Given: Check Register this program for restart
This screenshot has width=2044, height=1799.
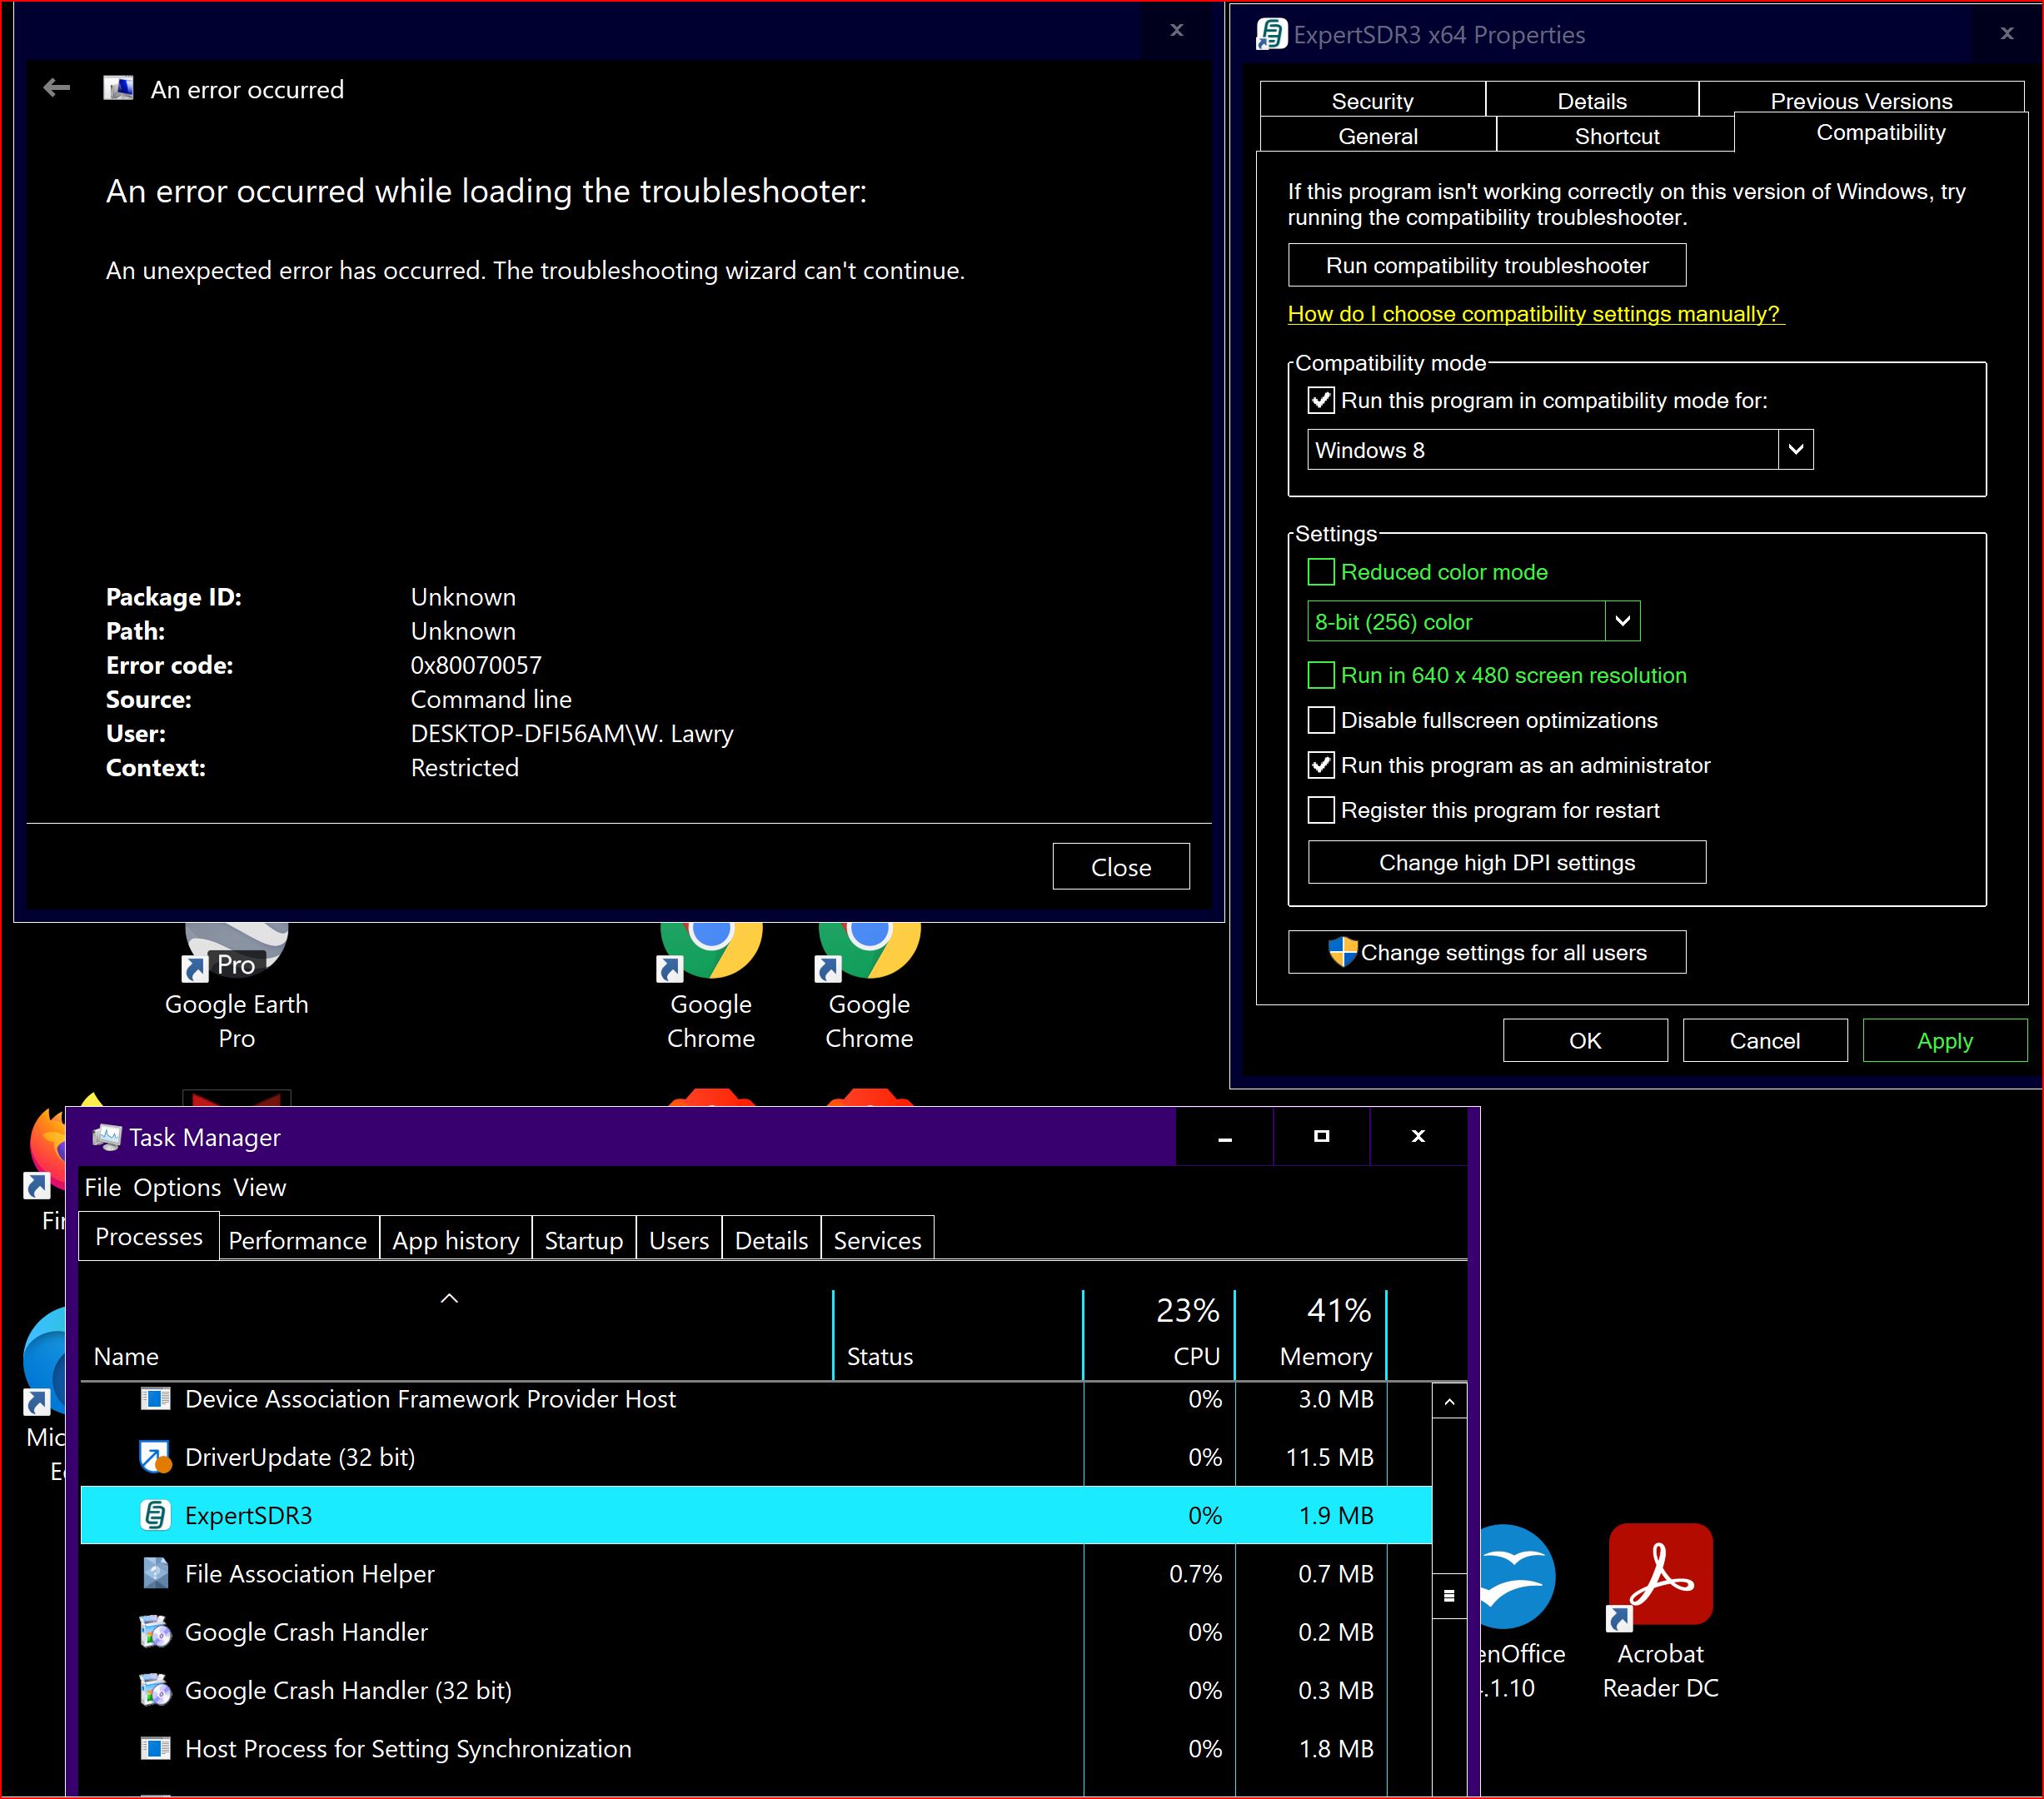Looking at the screenshot, I should tap(1320, 810).
